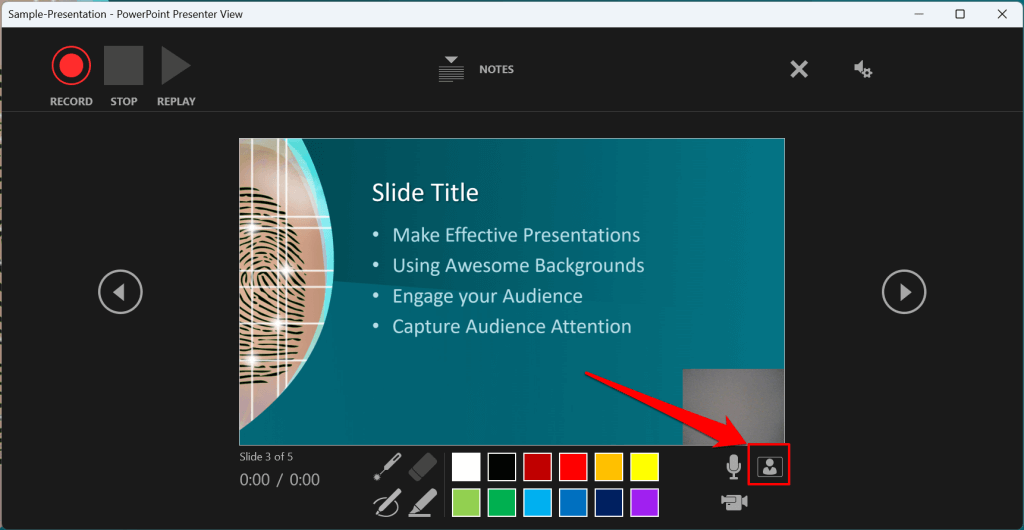Maximize the Presenter View window
The image size is (1024, 530).
click(960, 14)
